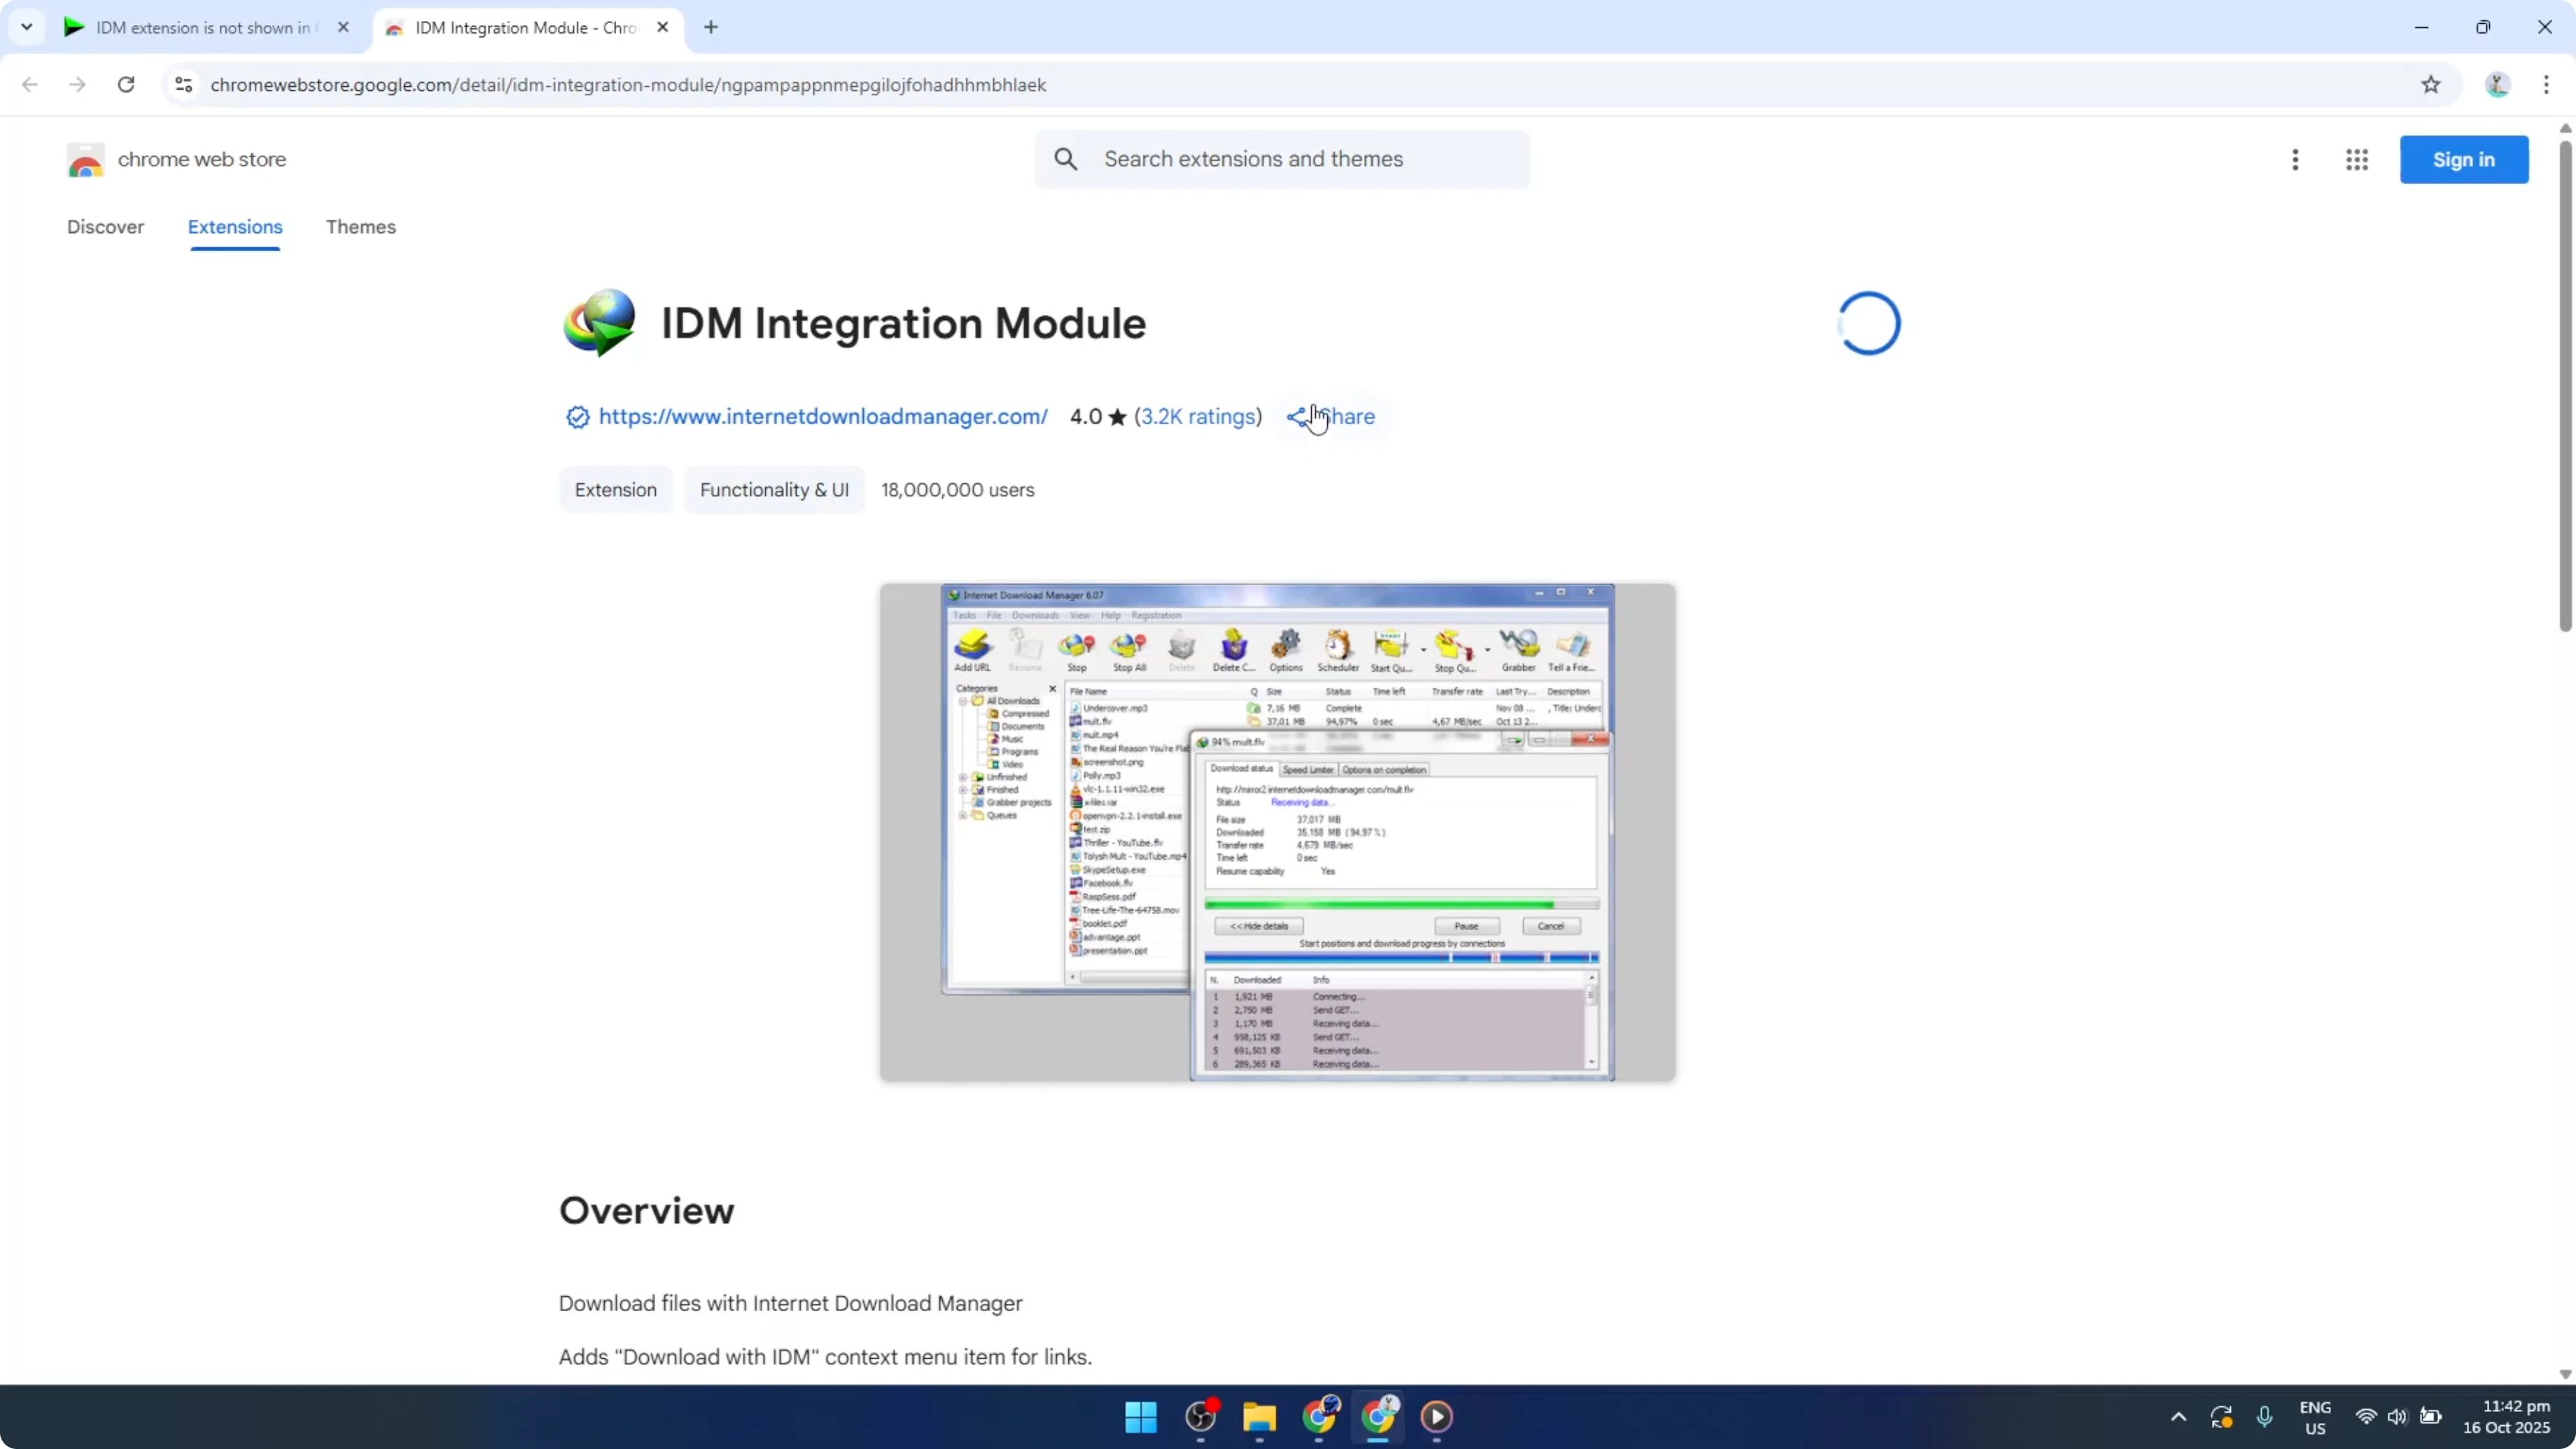
Task: Click the search magnifier in the store search bar
Action: [1066, 159]
